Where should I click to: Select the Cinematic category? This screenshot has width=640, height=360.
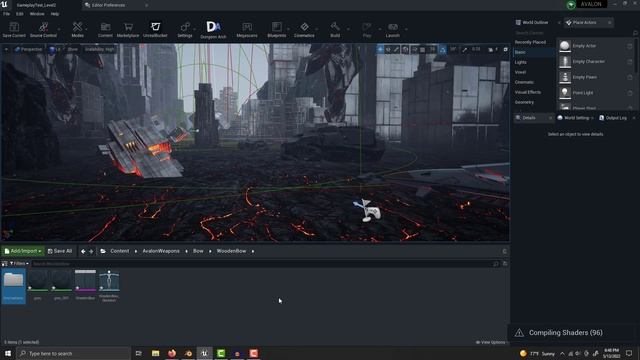(524, 82)
